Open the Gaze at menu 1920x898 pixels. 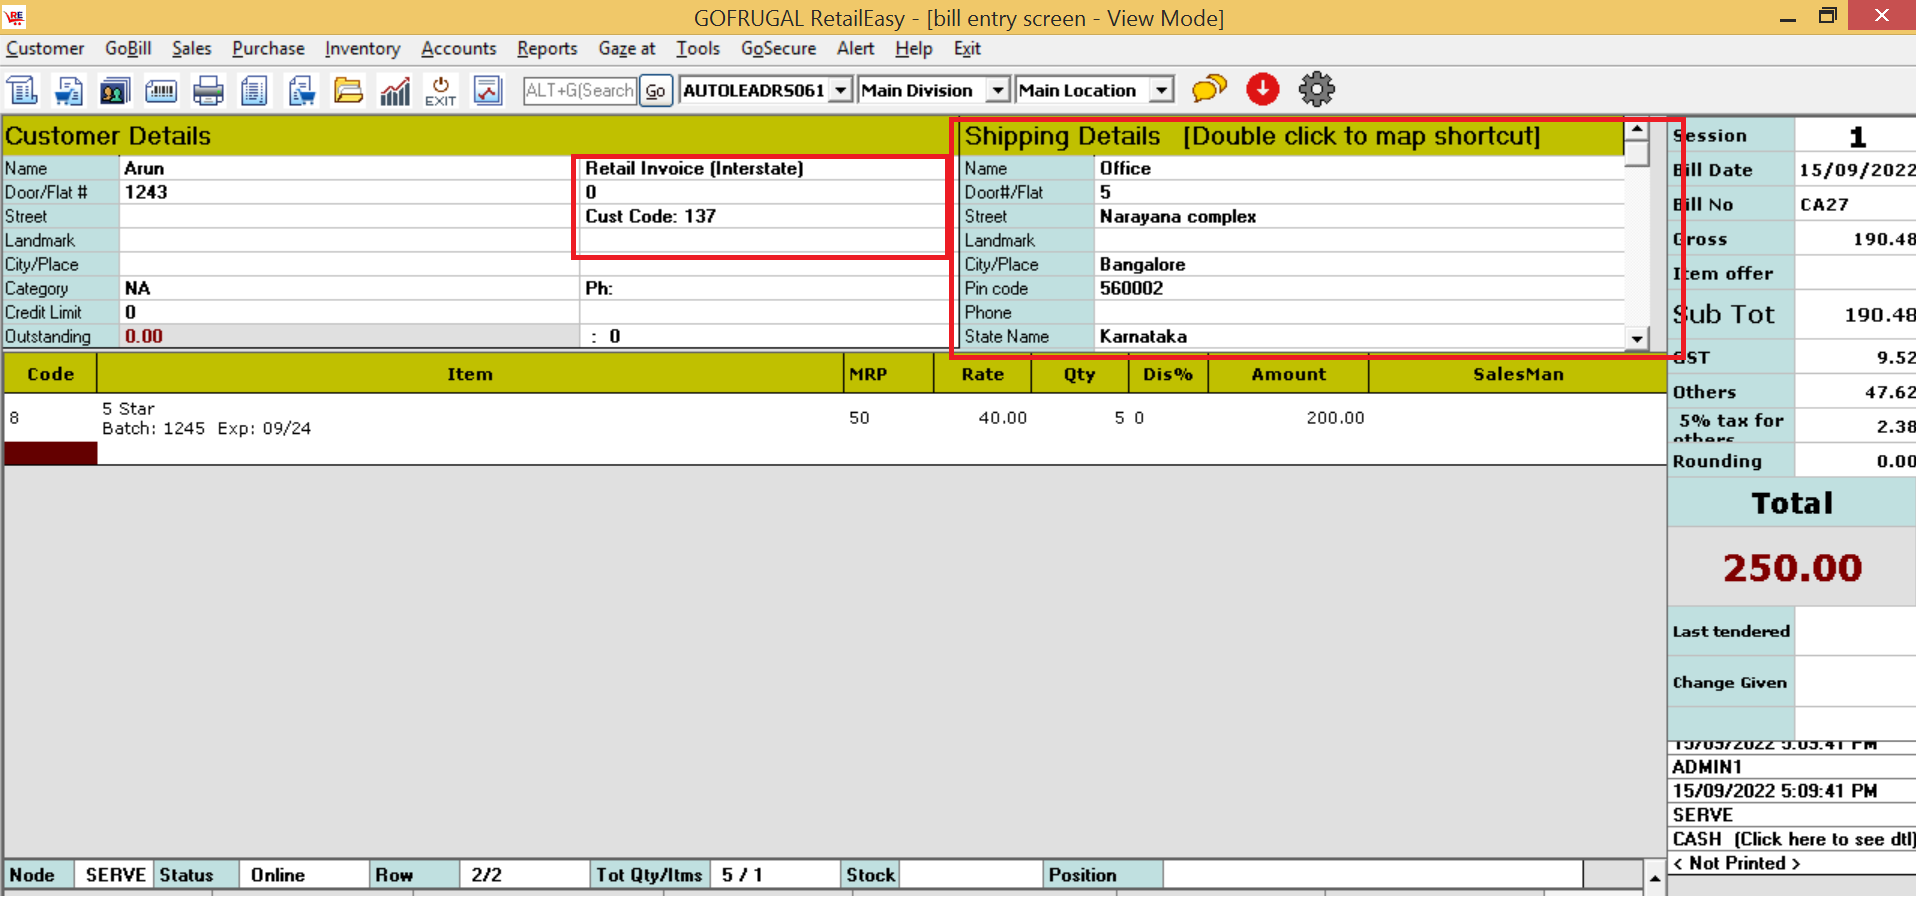627,48
